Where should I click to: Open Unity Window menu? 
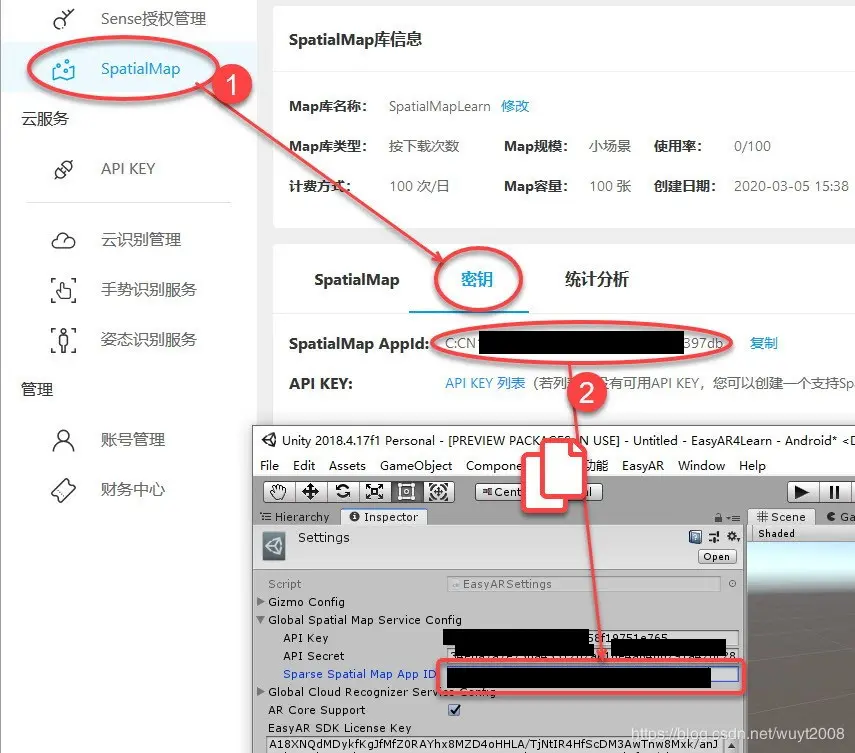701,466
